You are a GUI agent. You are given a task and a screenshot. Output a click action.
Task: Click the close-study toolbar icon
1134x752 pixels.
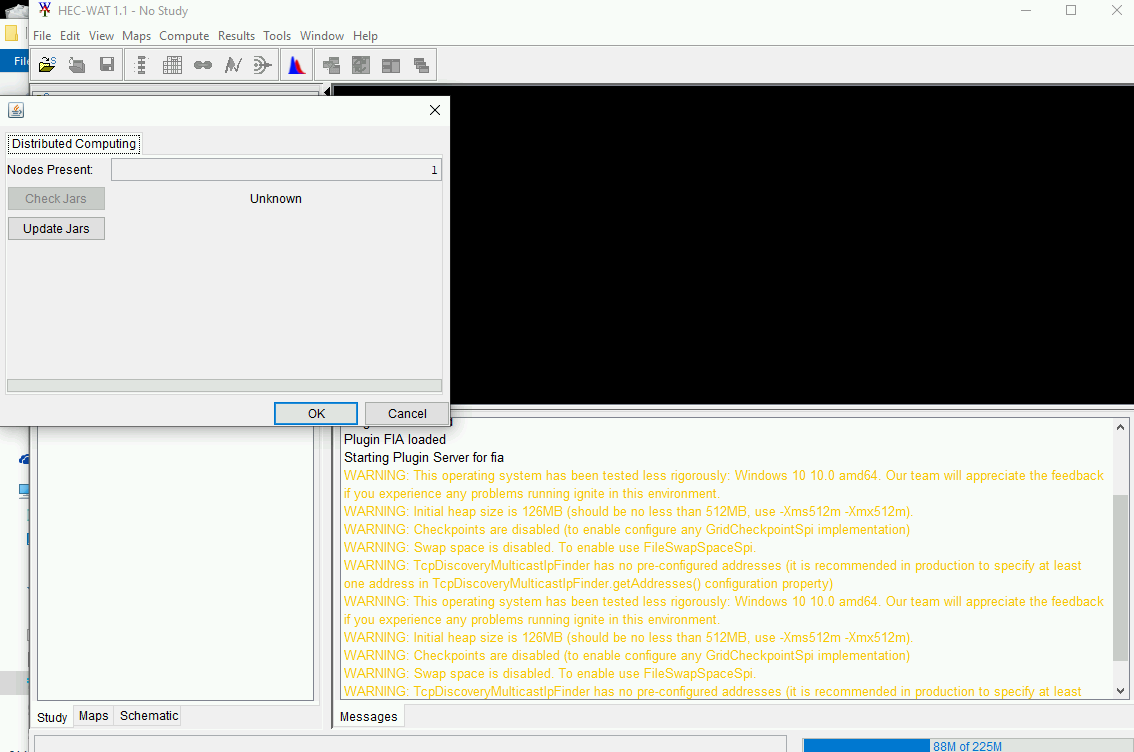tap(77, 64)
